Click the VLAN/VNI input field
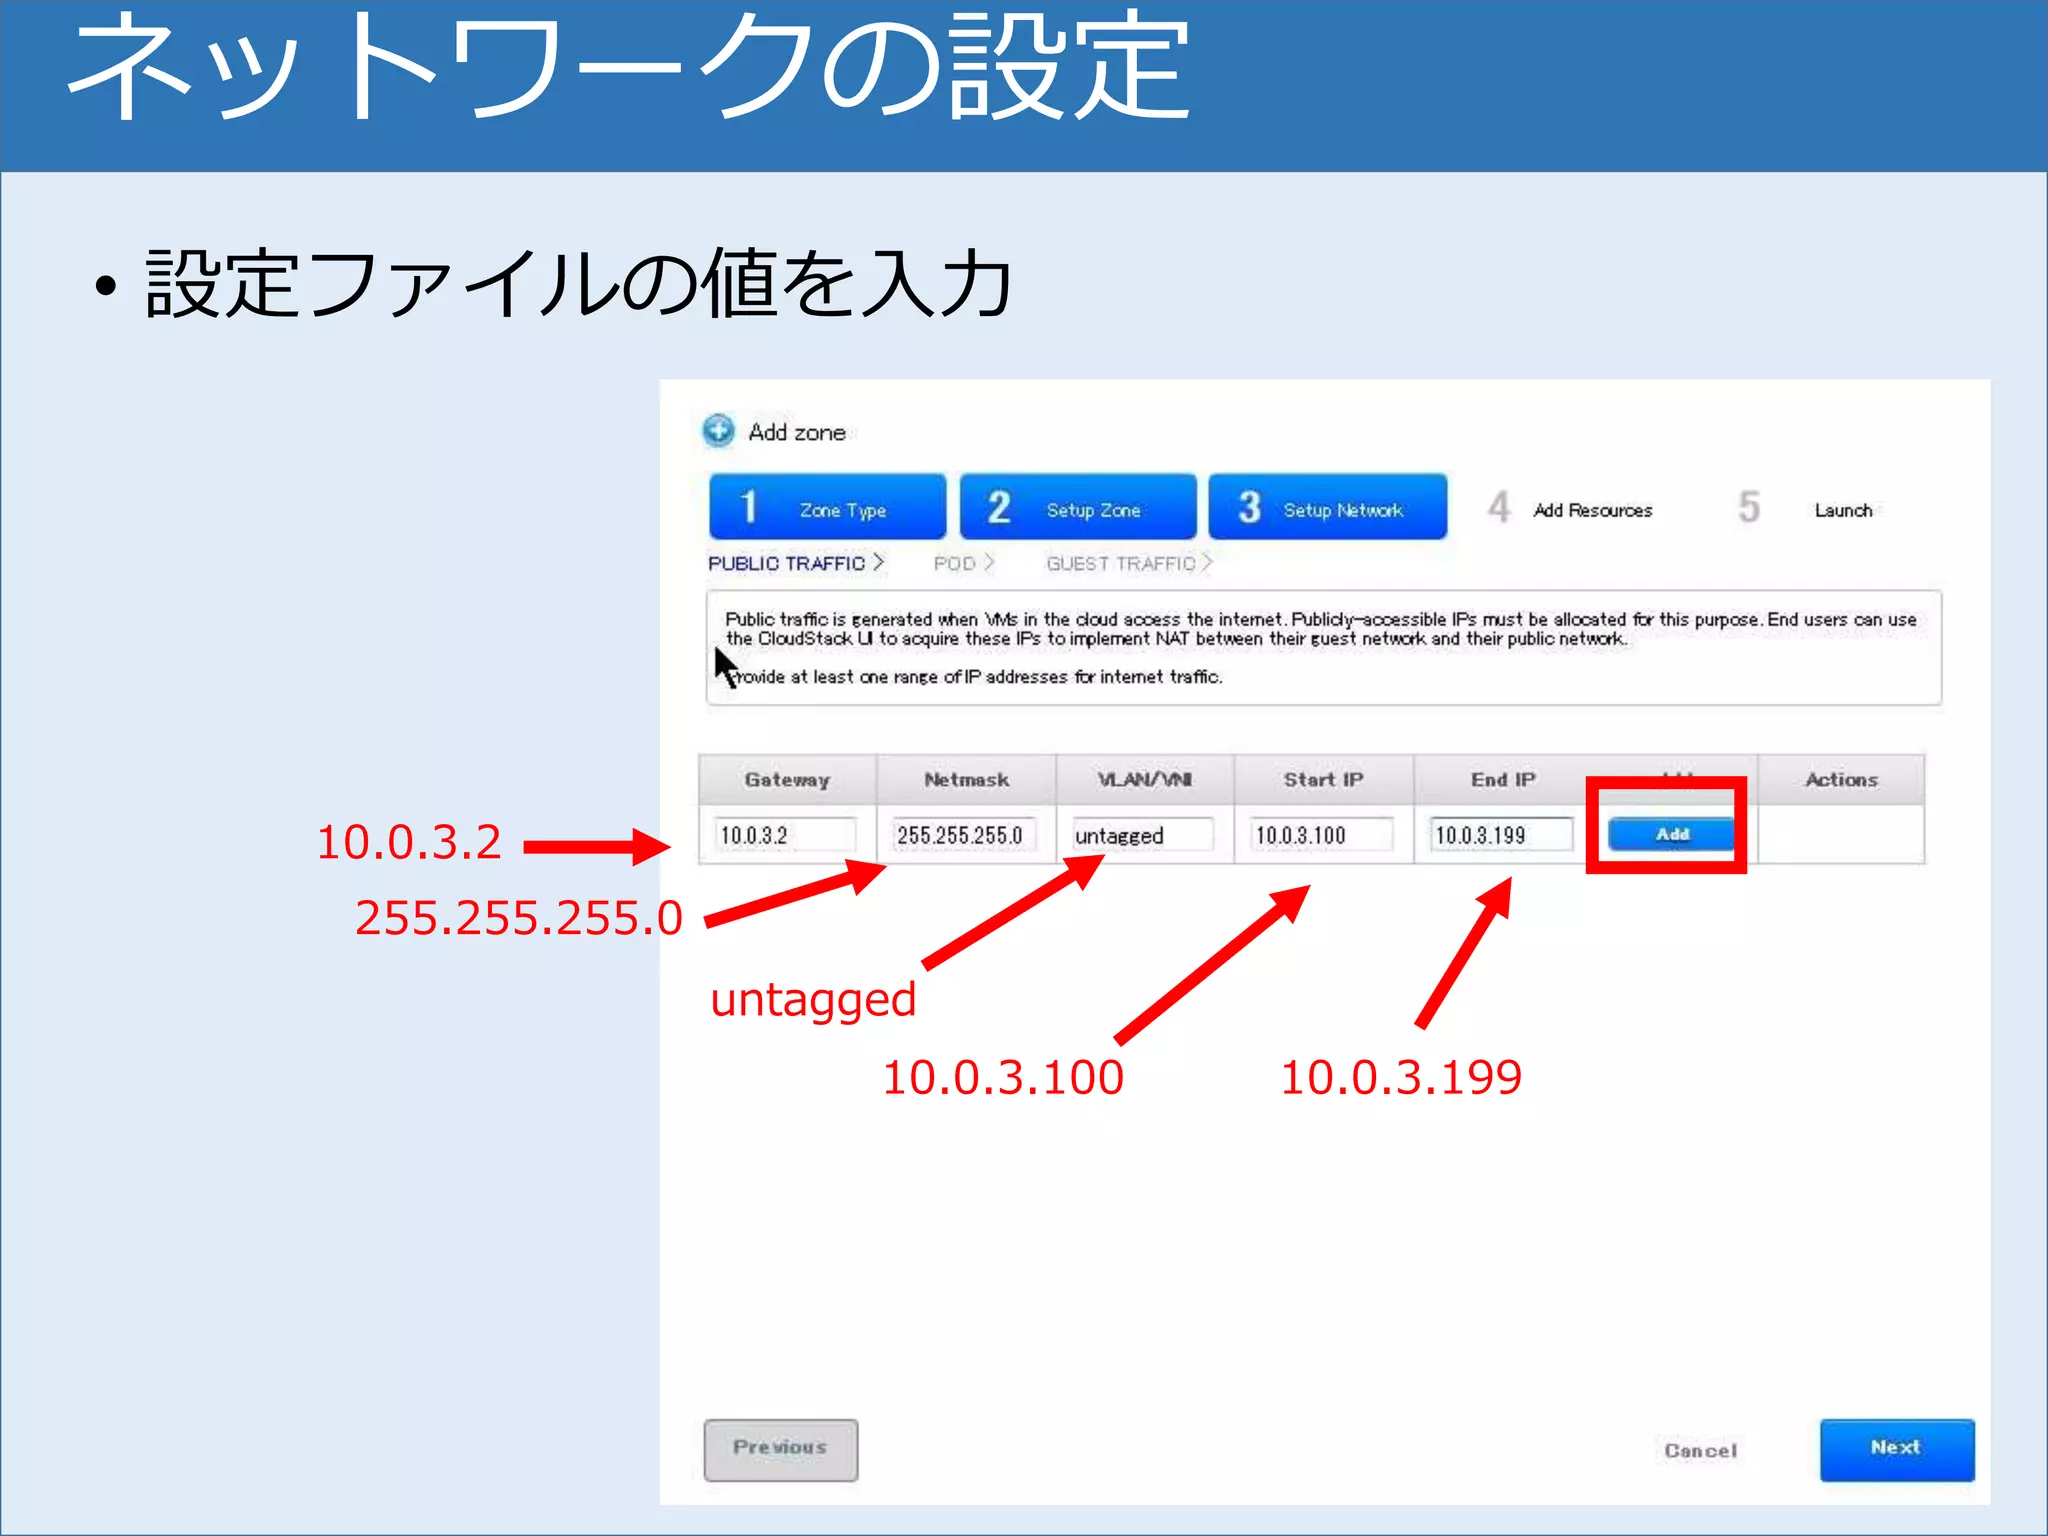 [x=1143, y=835]
